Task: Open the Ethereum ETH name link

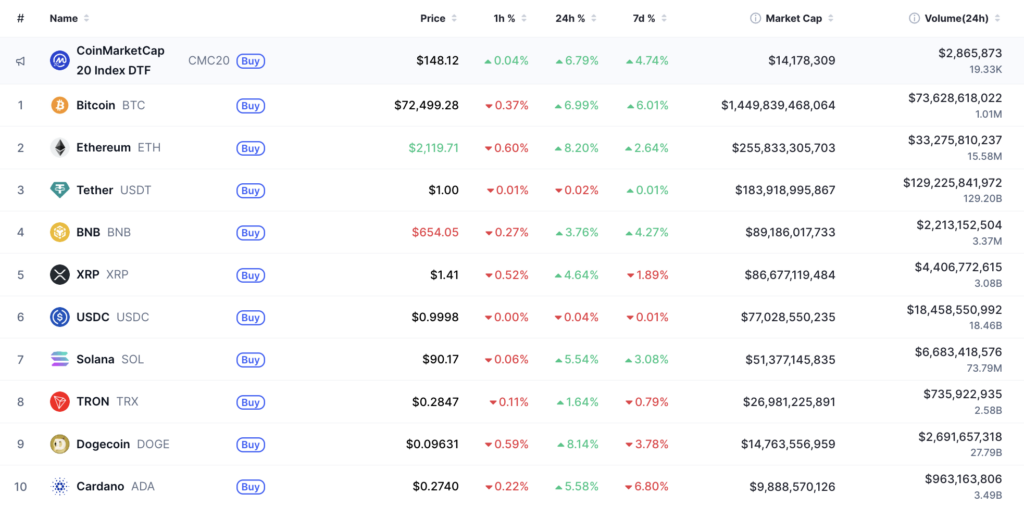Action: click(118, 148)
